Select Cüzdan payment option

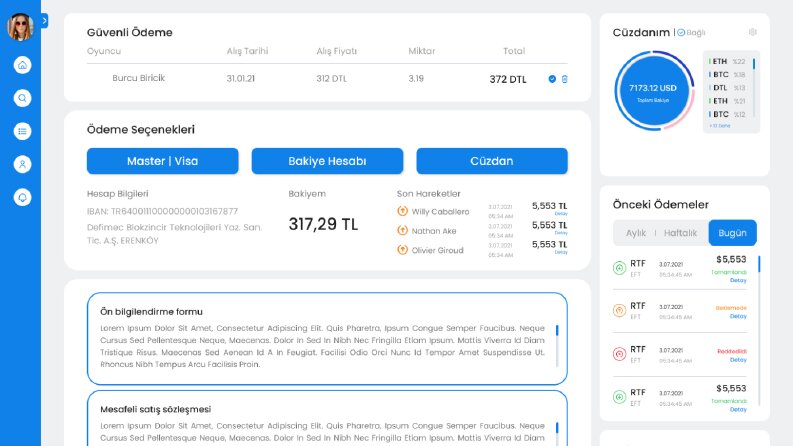point(492,161)
